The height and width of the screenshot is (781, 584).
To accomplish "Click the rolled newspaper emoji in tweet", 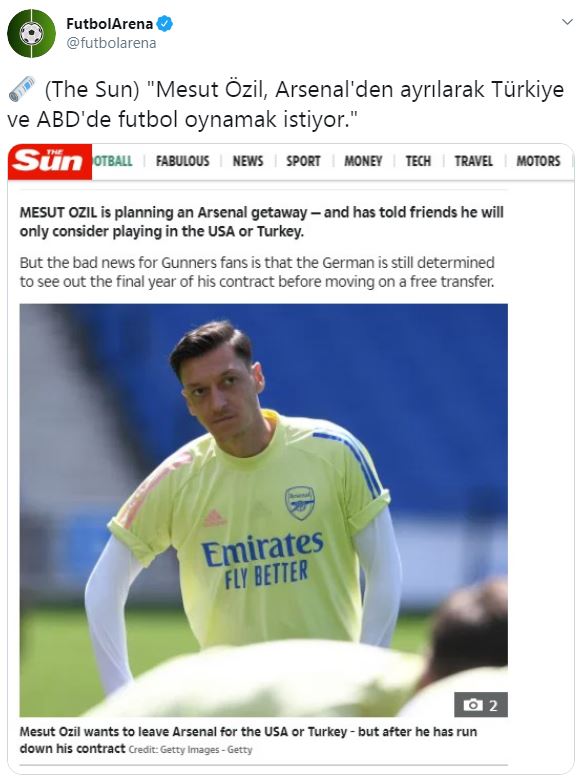I will pos(21,89).
